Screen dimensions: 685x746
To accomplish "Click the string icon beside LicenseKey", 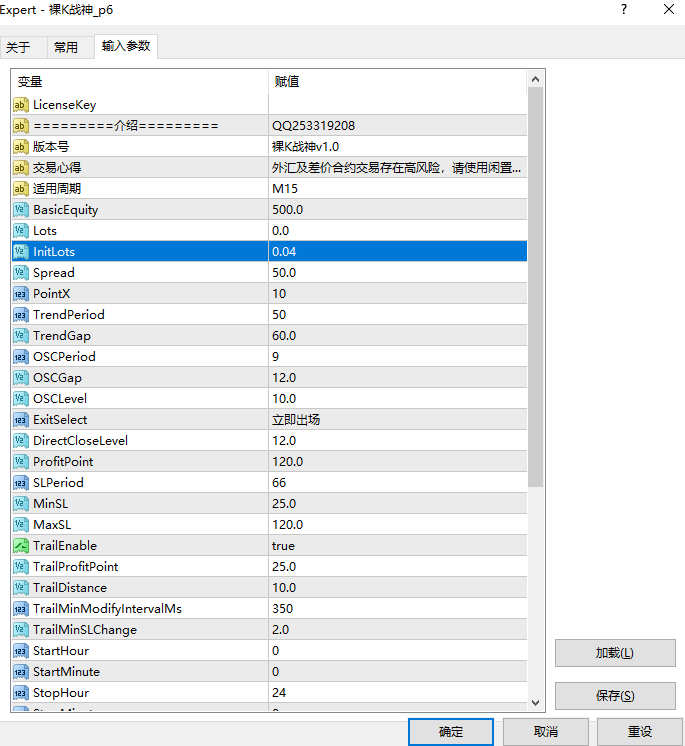I will [x=20, y=105].
